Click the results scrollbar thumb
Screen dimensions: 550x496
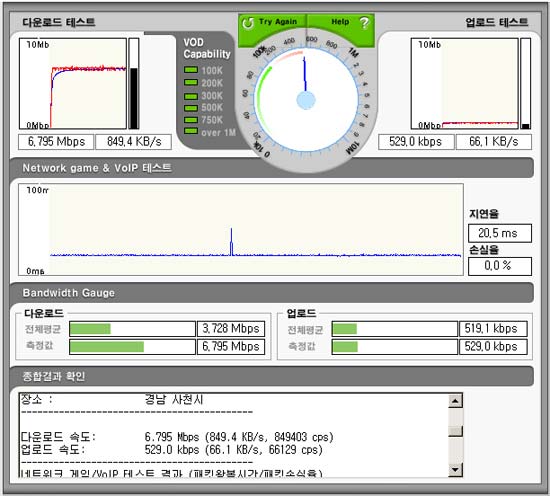click(x=455, y=431)
